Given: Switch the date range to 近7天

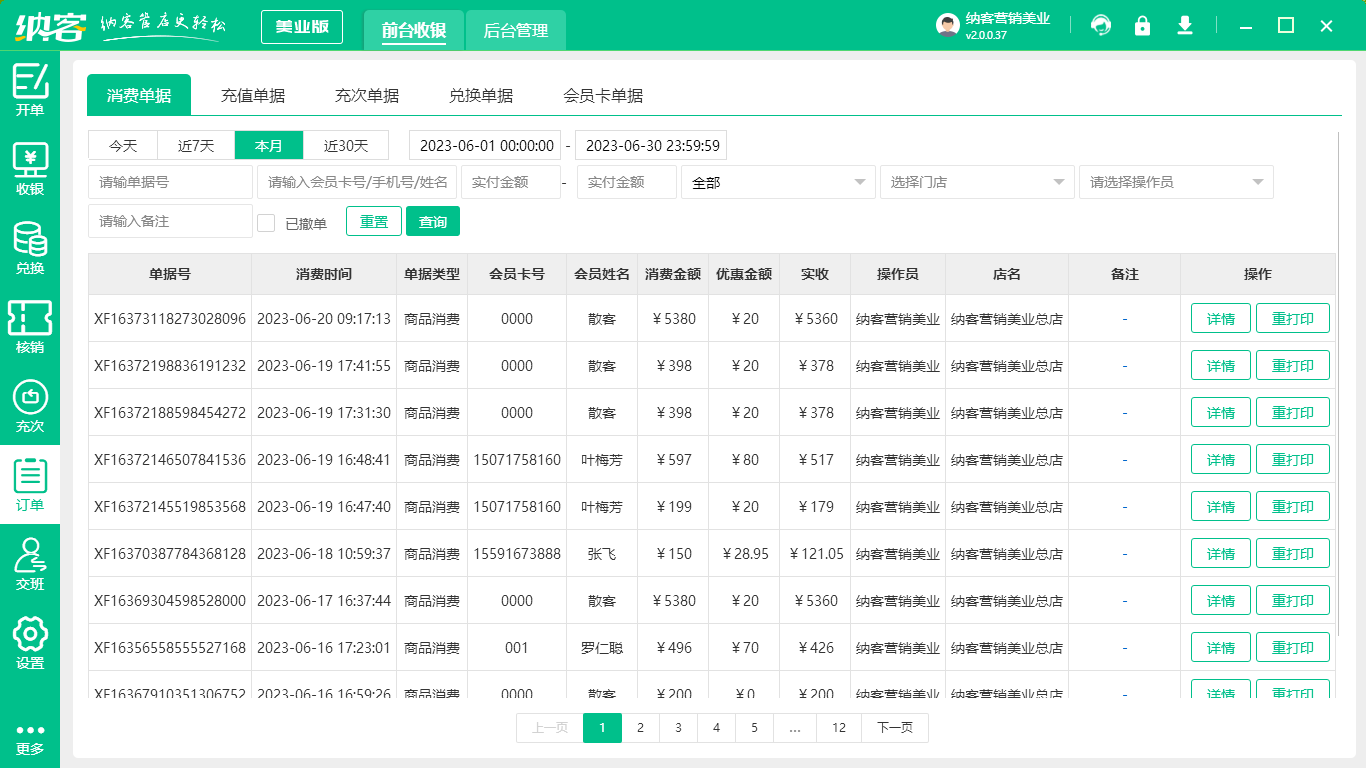Looking at the screenshot, I should [x=195, y=145].
